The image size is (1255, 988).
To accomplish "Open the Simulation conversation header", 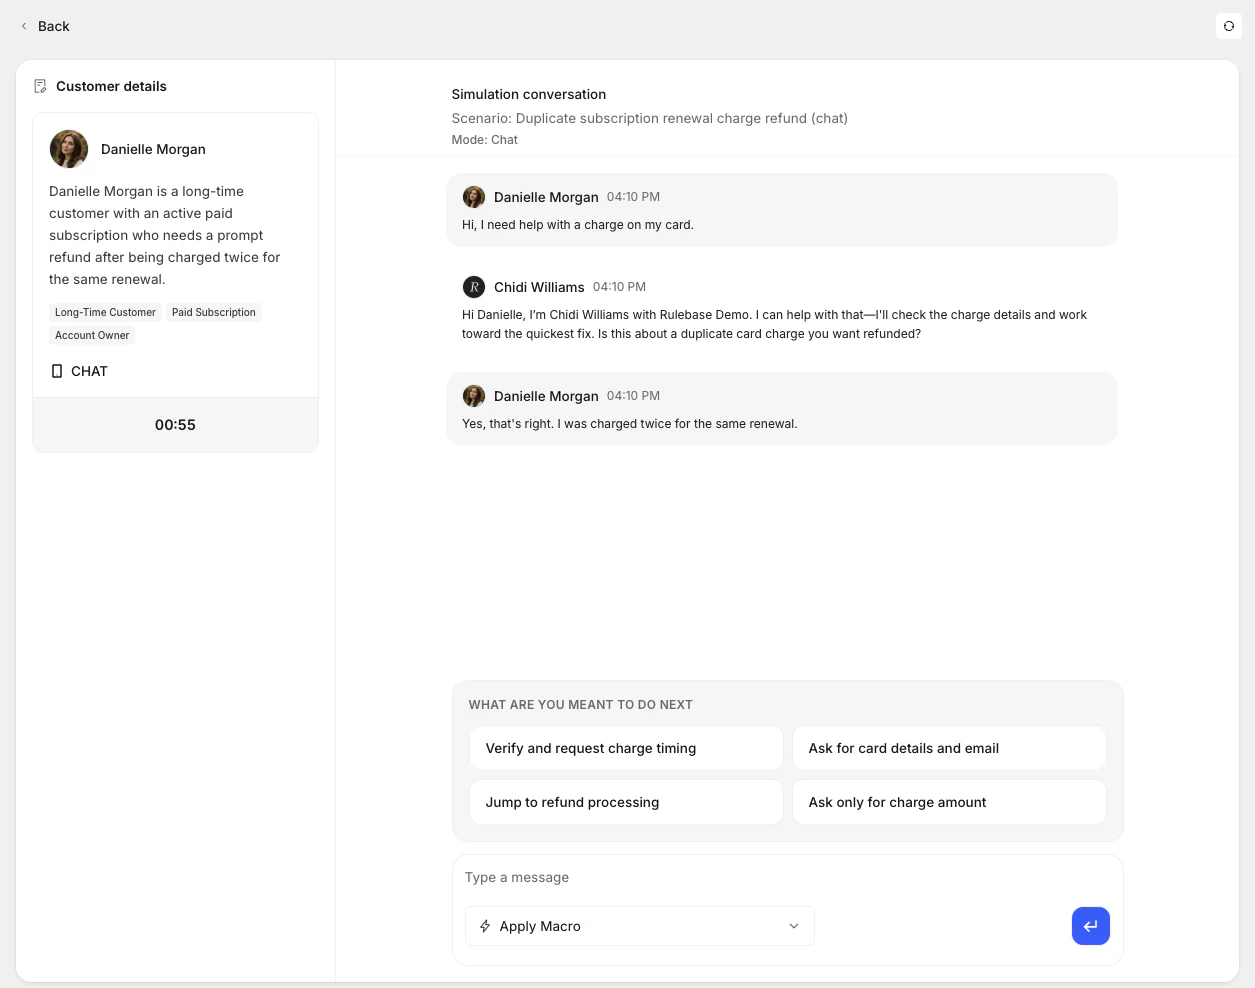I will pos(528,94).
